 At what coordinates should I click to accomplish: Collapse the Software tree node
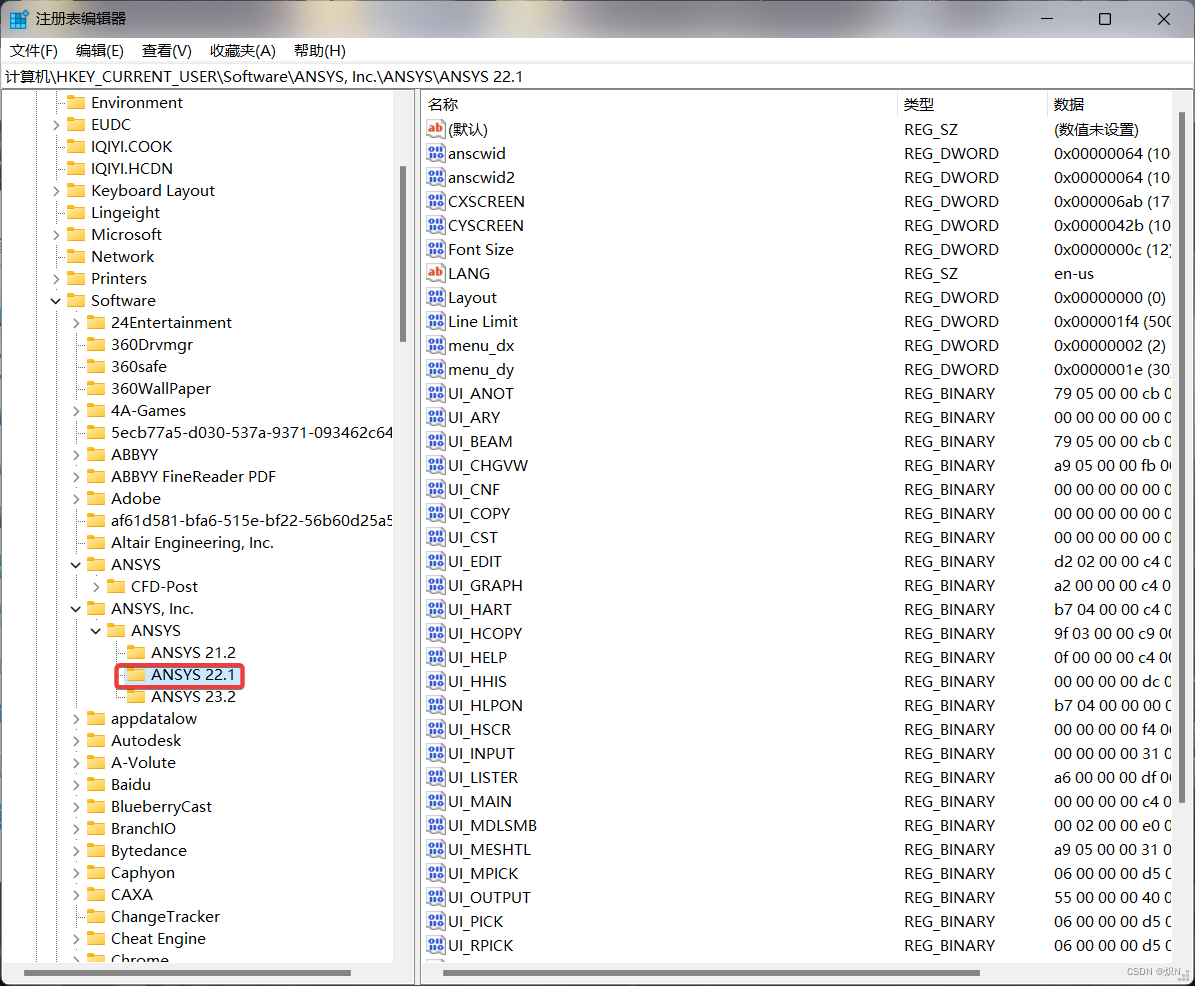[x=56, y=301]
